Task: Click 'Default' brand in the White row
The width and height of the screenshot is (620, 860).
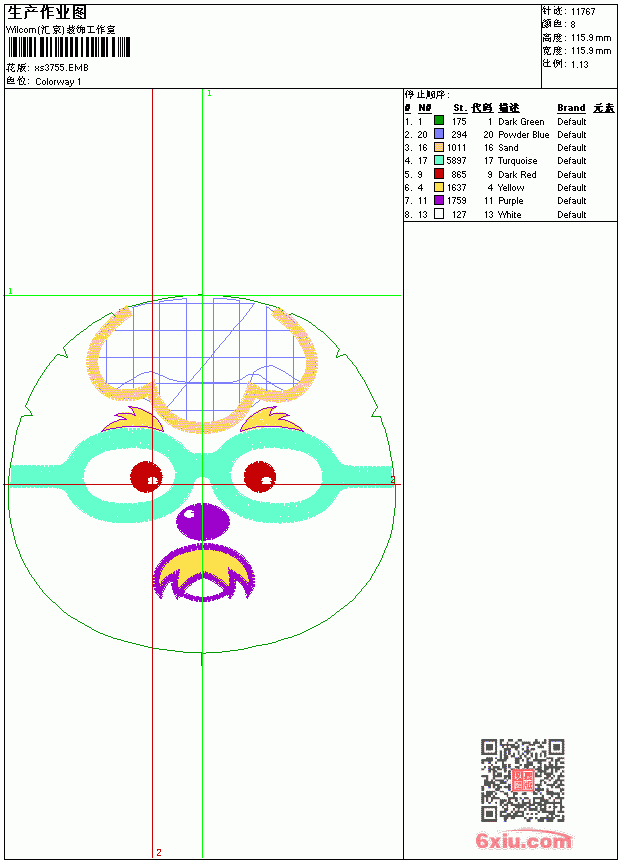Action: pos(571,214)
